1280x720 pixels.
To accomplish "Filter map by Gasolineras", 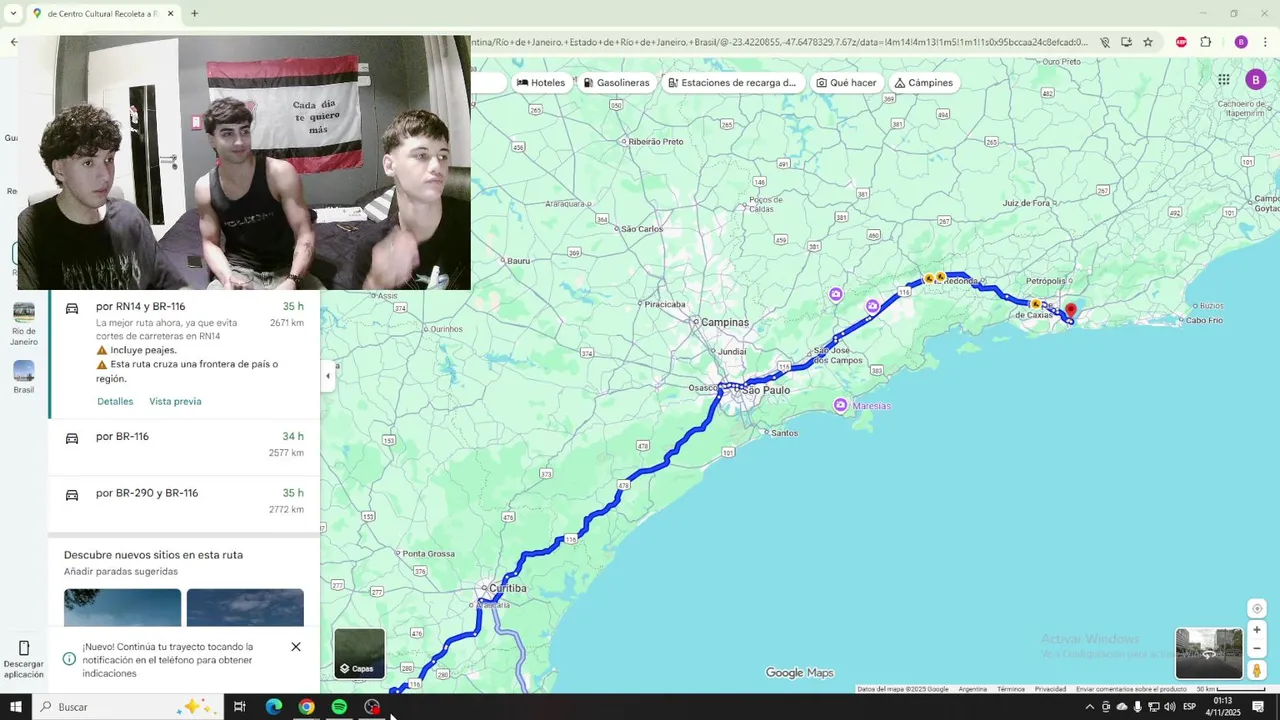I will pyautogui.click(x=616, y=83).
